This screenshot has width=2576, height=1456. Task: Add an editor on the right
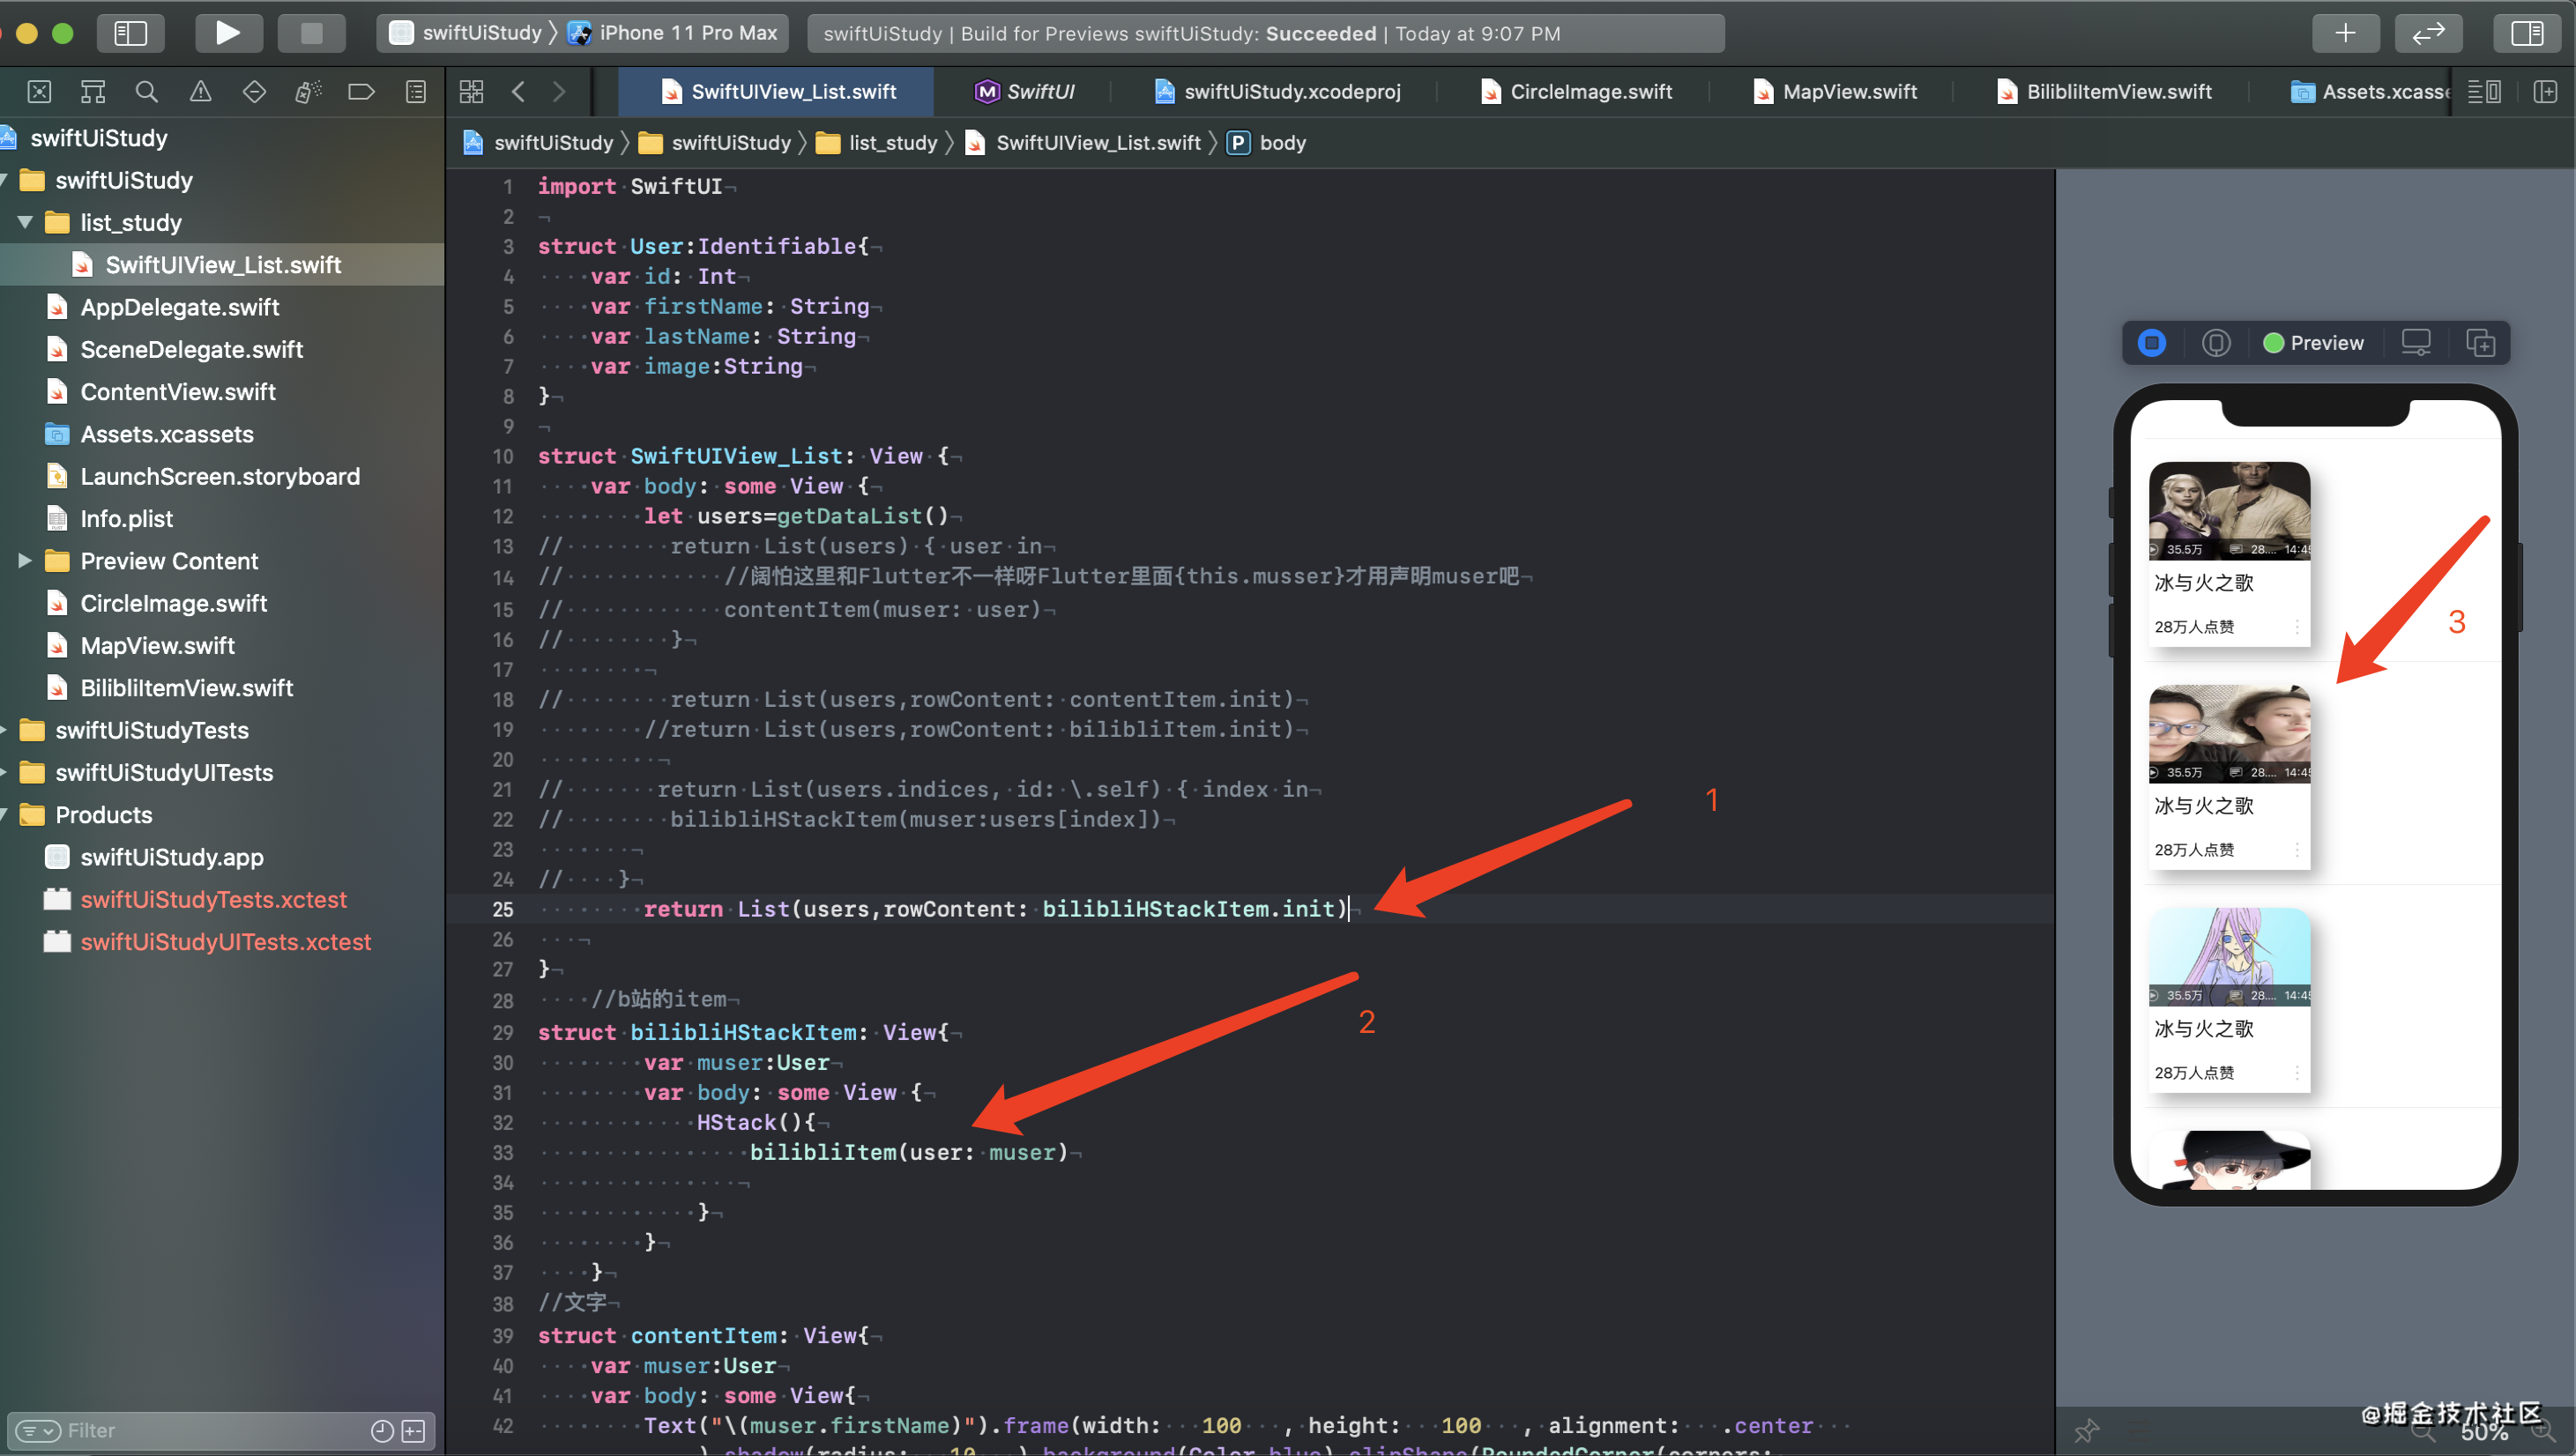click(x=2545, y=92)
